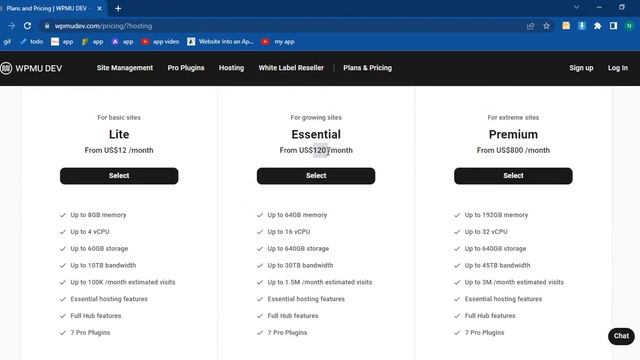Reload the page with refresh icon
Image resolution: width=640 pixels, height=360 pixels.
coord(27,26)
